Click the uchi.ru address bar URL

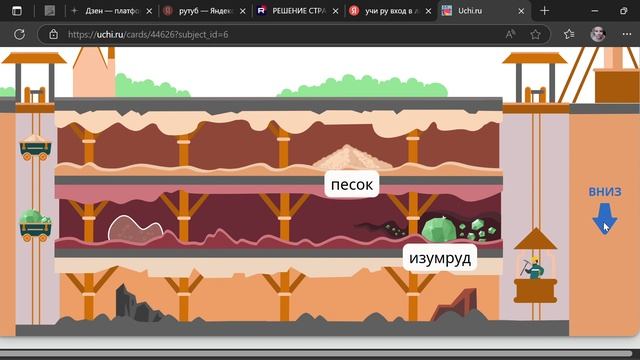pyautogui.click(x=148, y=34)
